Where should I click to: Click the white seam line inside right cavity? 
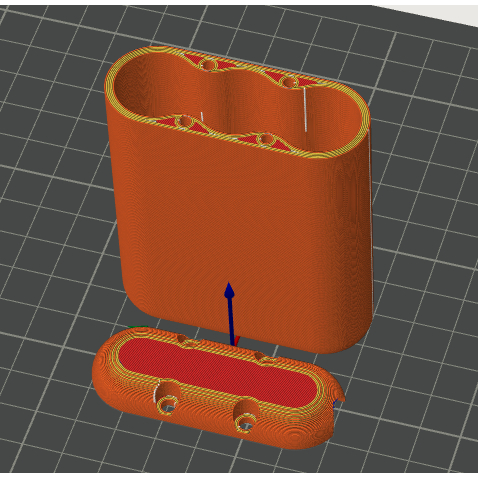305,109
